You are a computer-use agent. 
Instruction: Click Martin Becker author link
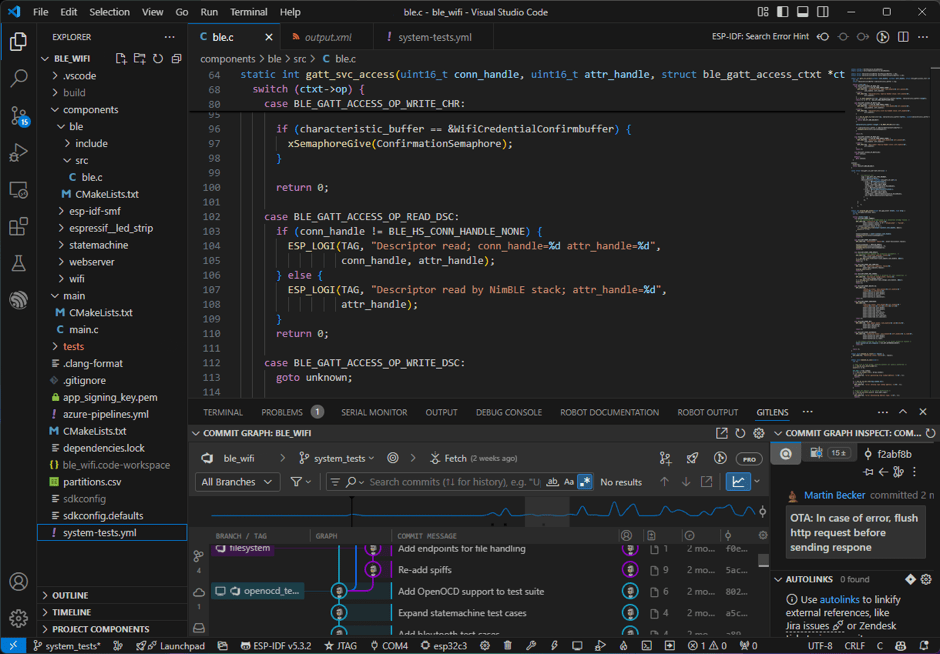834,495
